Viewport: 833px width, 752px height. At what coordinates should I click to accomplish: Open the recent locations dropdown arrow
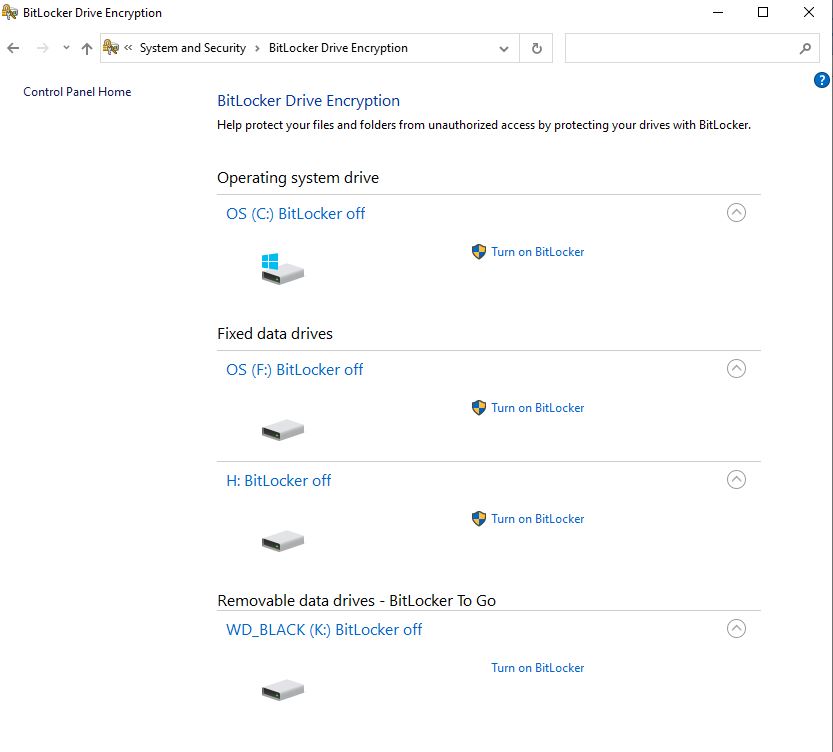66,48
